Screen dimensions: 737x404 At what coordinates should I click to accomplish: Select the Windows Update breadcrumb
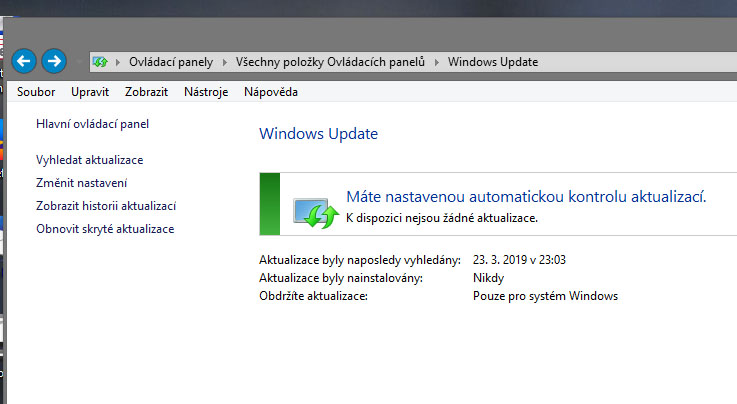pyautogui.click(x=493, y=62)
